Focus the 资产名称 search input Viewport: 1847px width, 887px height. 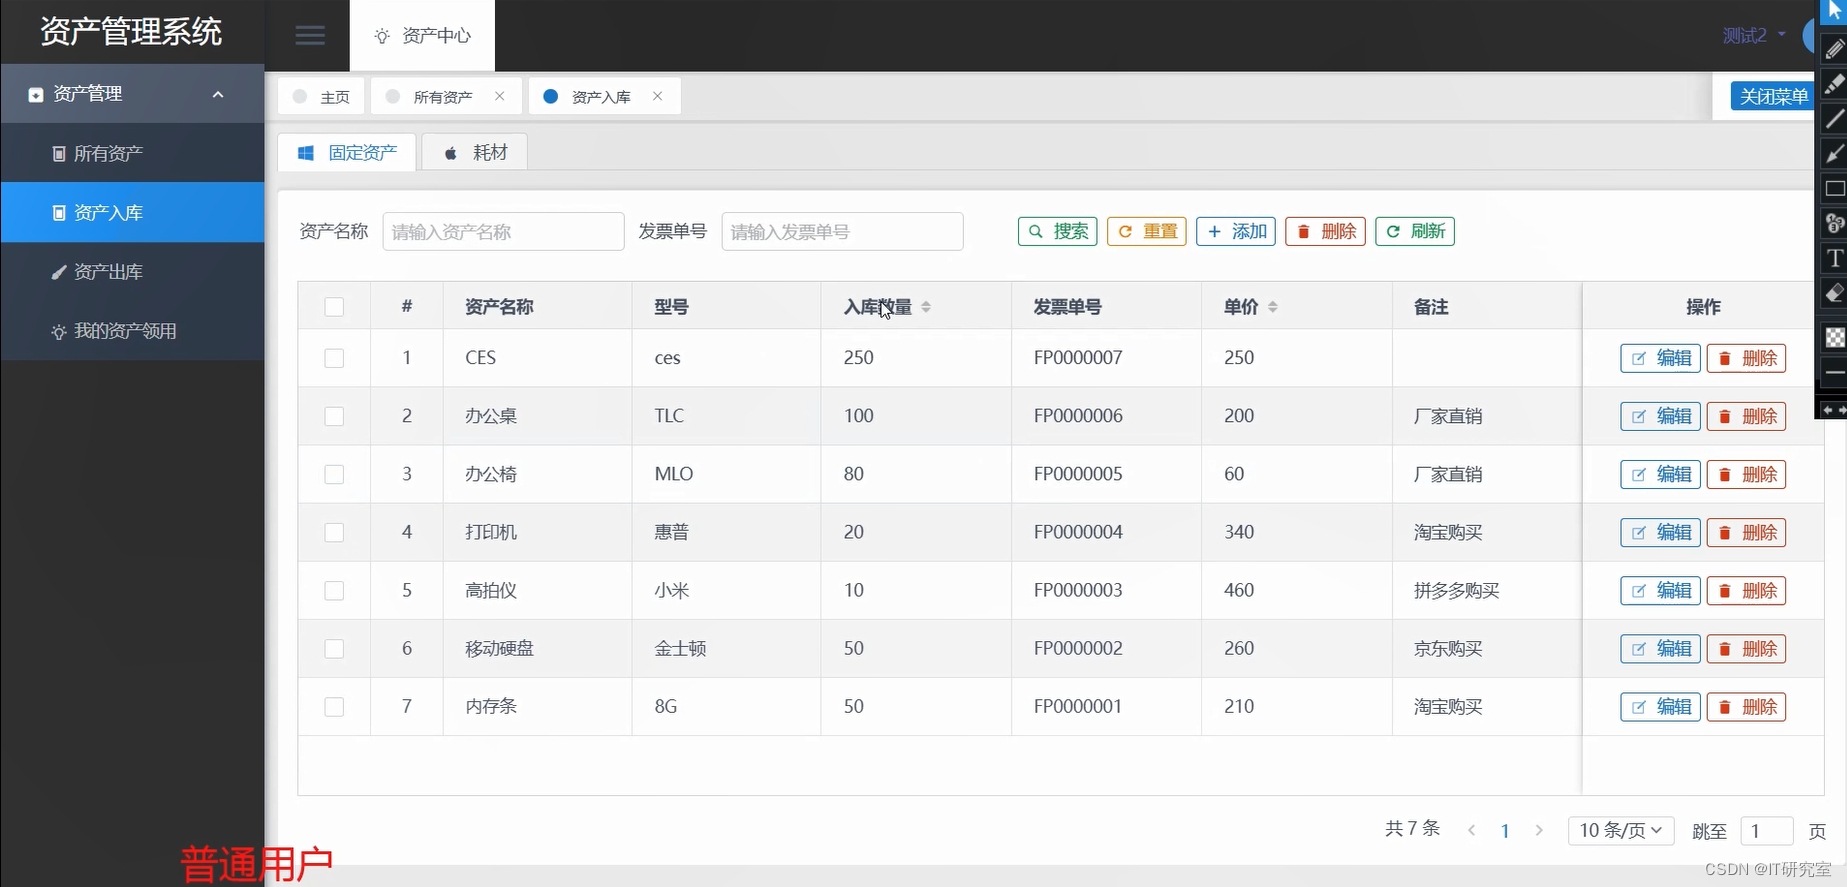503,231
